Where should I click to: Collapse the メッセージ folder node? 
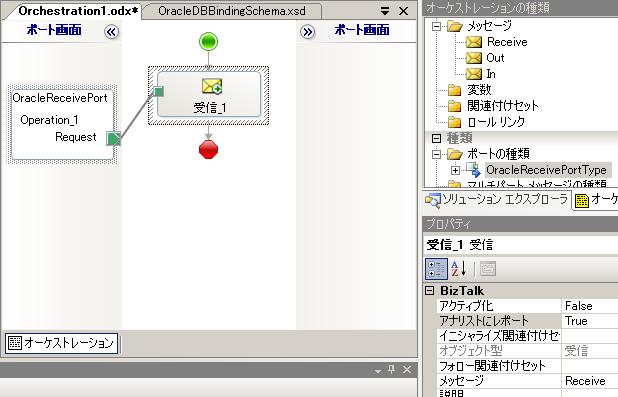point(436,26)
